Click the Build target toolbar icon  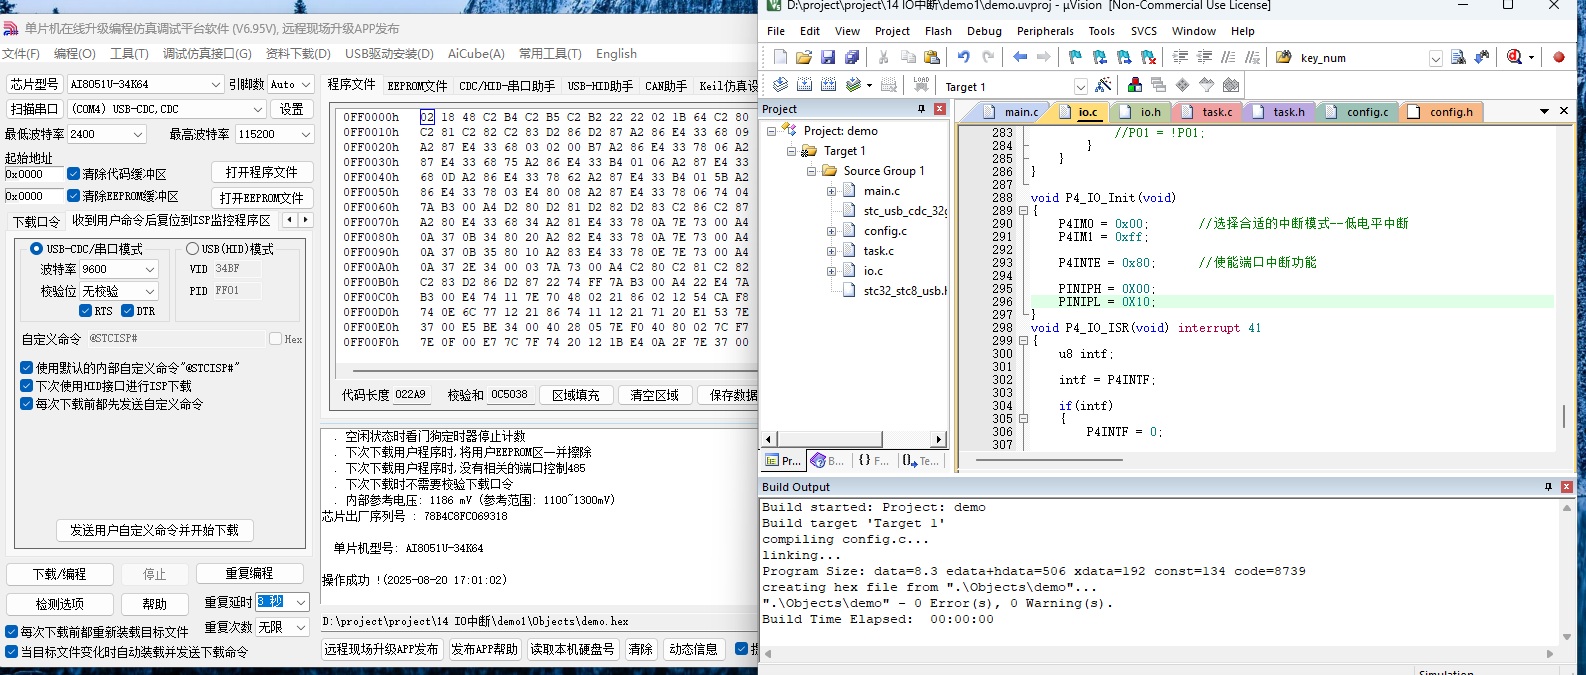point(805,86)
